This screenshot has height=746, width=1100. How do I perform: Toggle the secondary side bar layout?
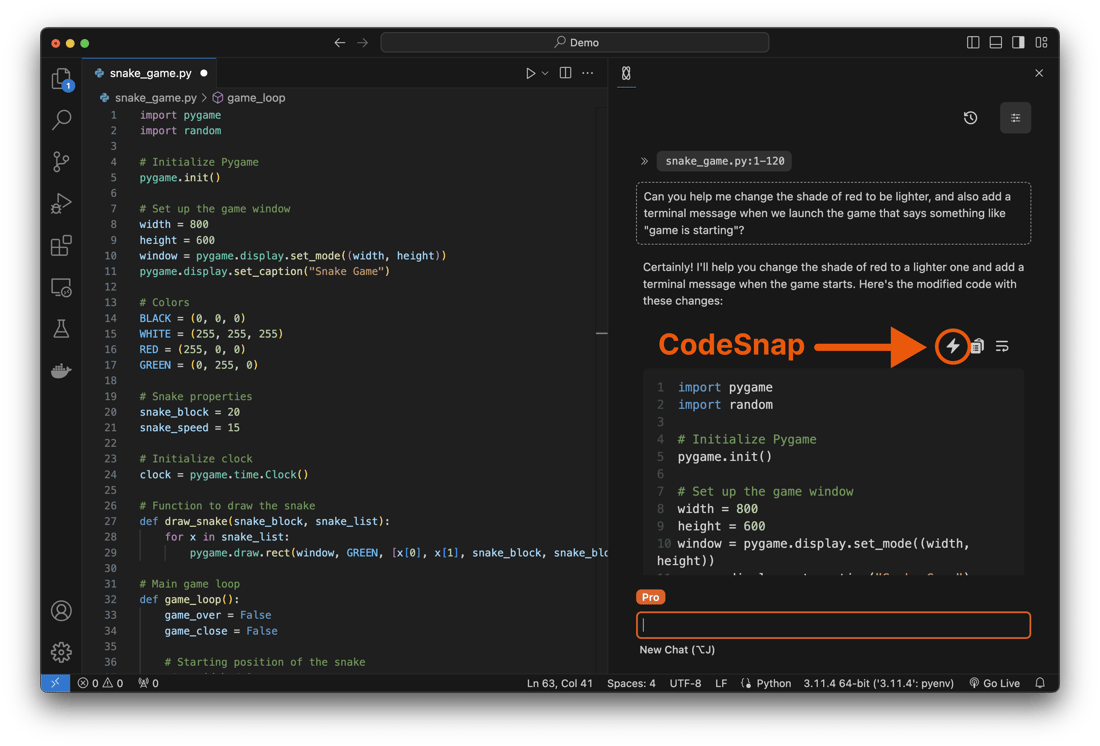click(1018, 43)
